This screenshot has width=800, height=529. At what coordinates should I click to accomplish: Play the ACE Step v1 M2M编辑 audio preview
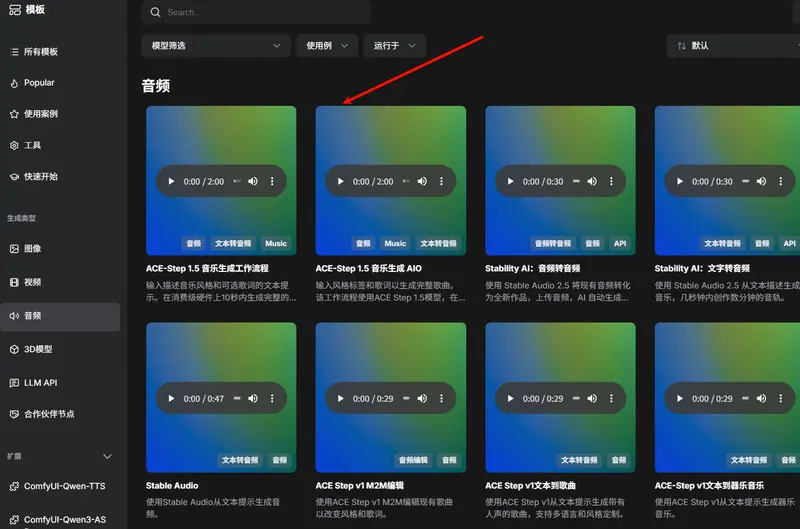[x=341, y=398]
